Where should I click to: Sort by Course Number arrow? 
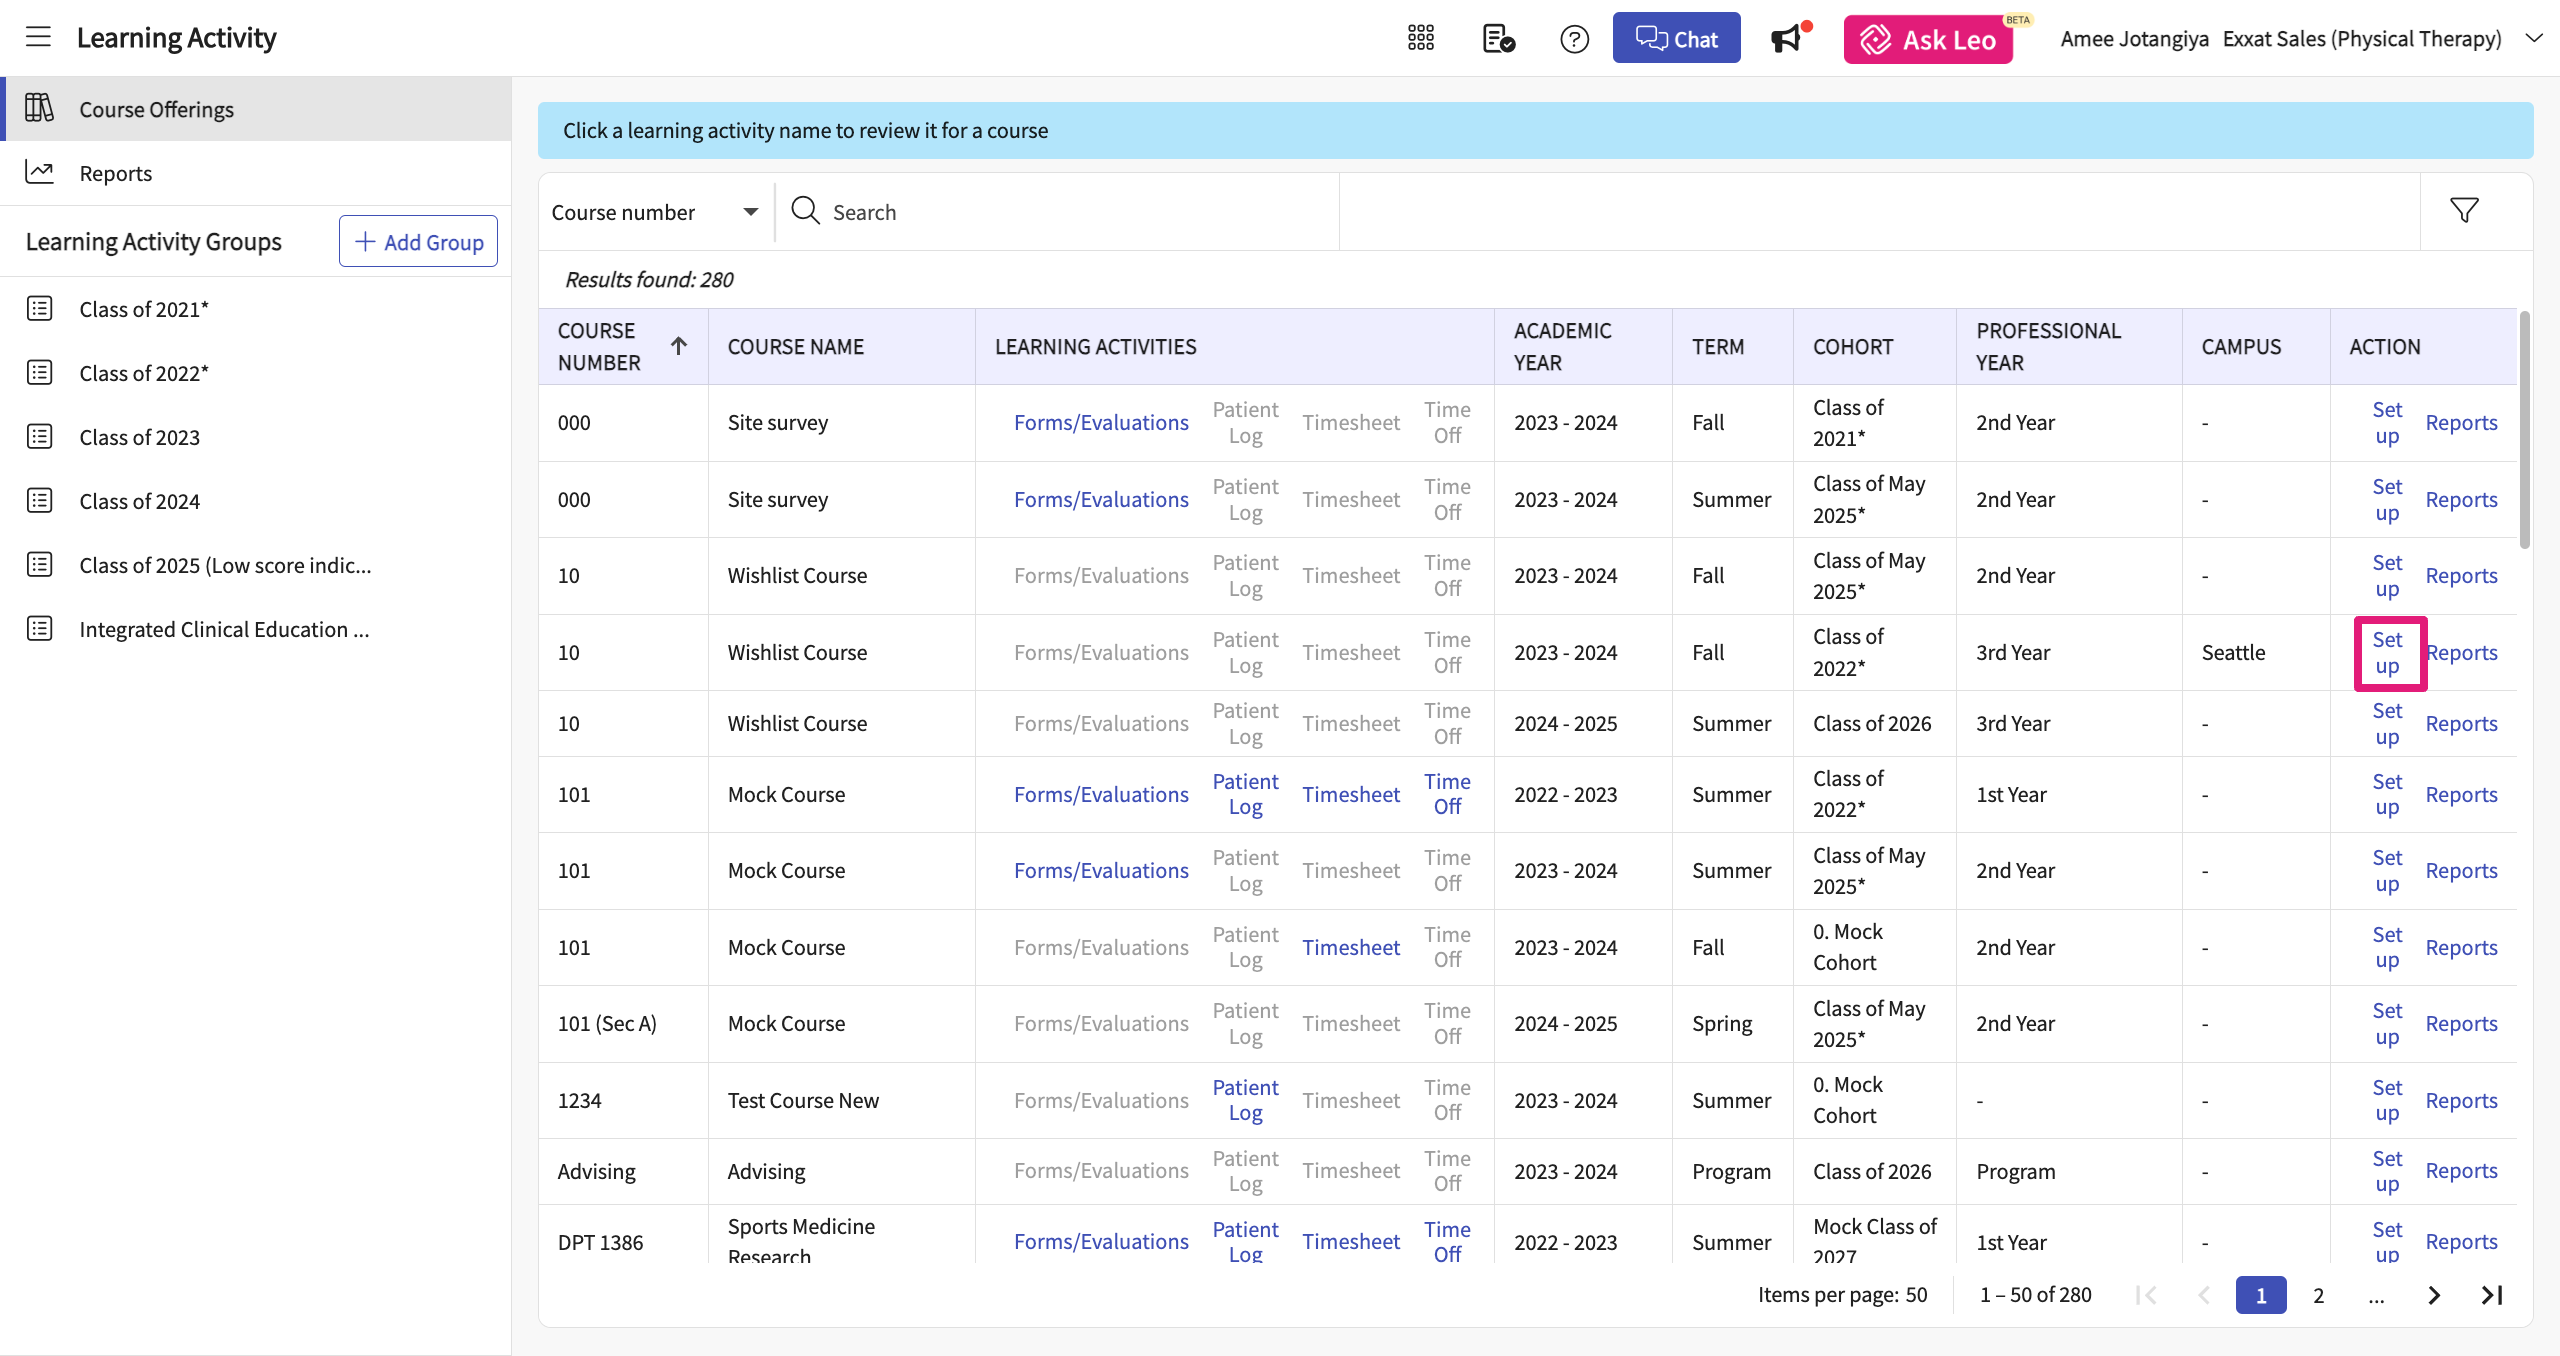tap(679, 346)
